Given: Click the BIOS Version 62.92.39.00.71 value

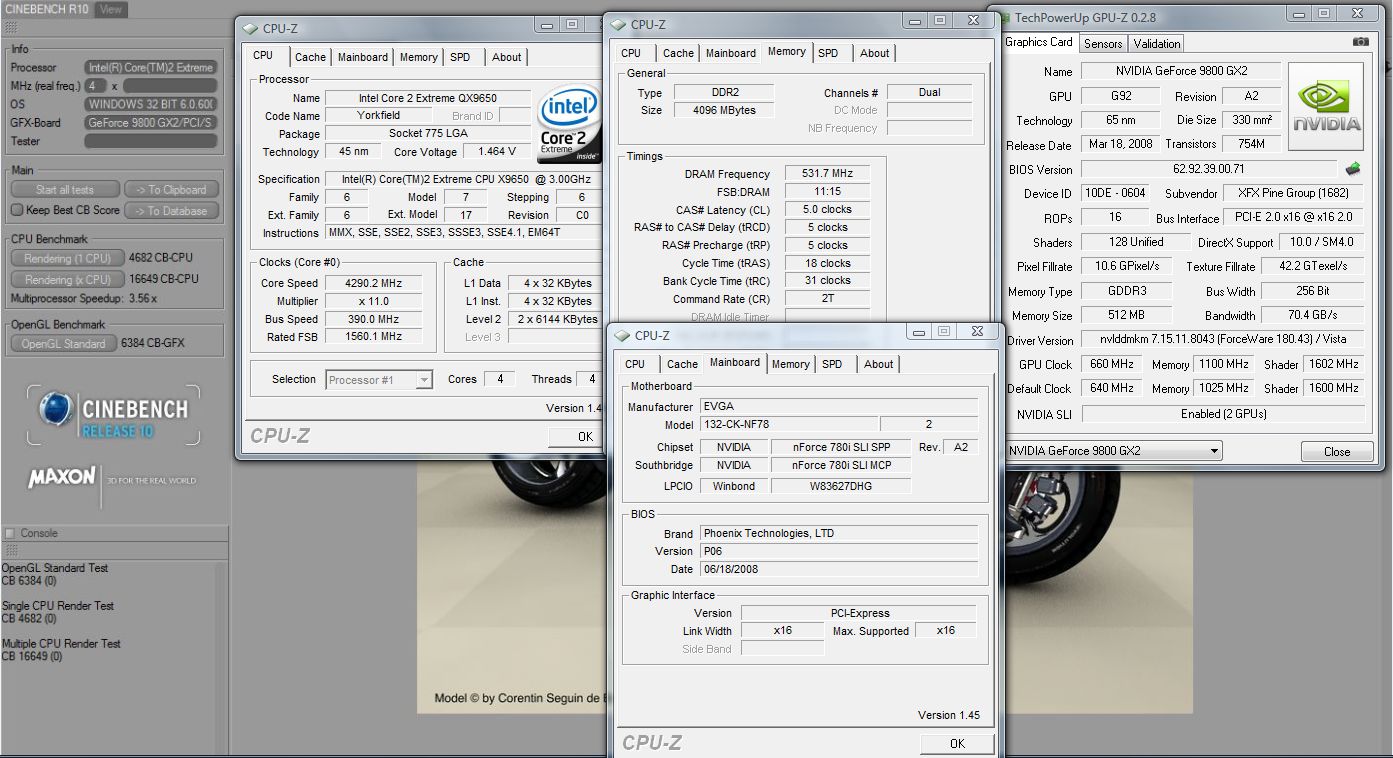Looking at the screenshot, I should (1208, 170).
